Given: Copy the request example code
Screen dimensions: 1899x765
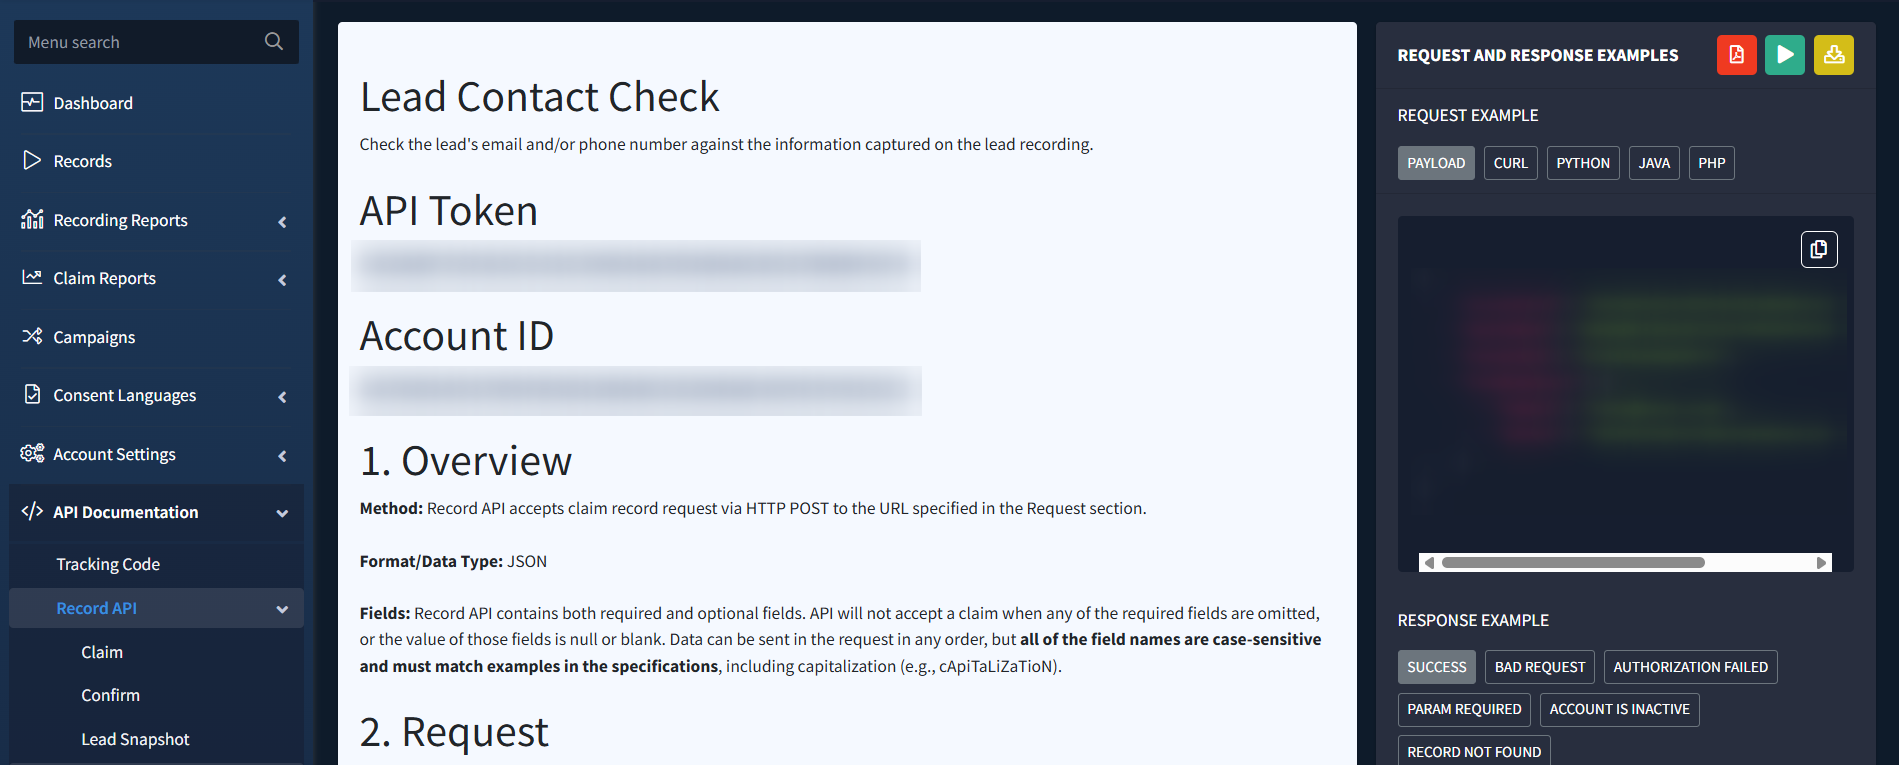Looking at the screenshot, I should 1818,249.
